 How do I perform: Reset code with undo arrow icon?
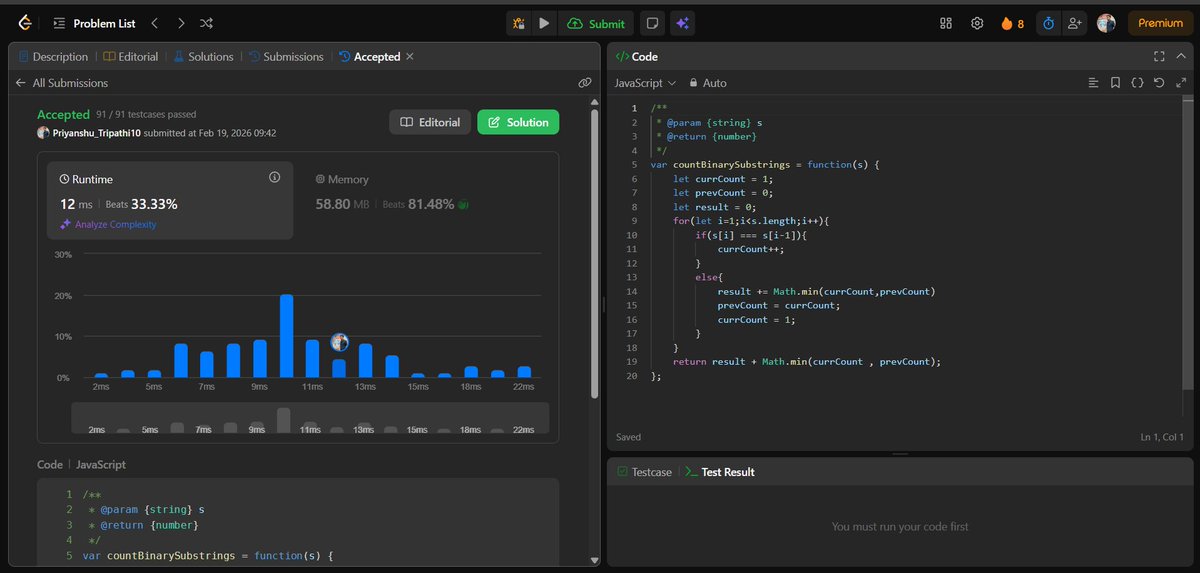point(1158,83)
